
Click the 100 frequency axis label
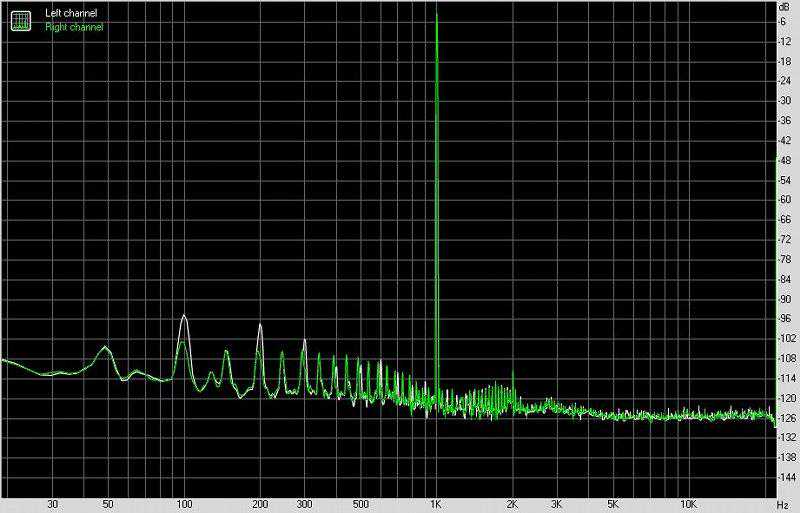(184, 504)
